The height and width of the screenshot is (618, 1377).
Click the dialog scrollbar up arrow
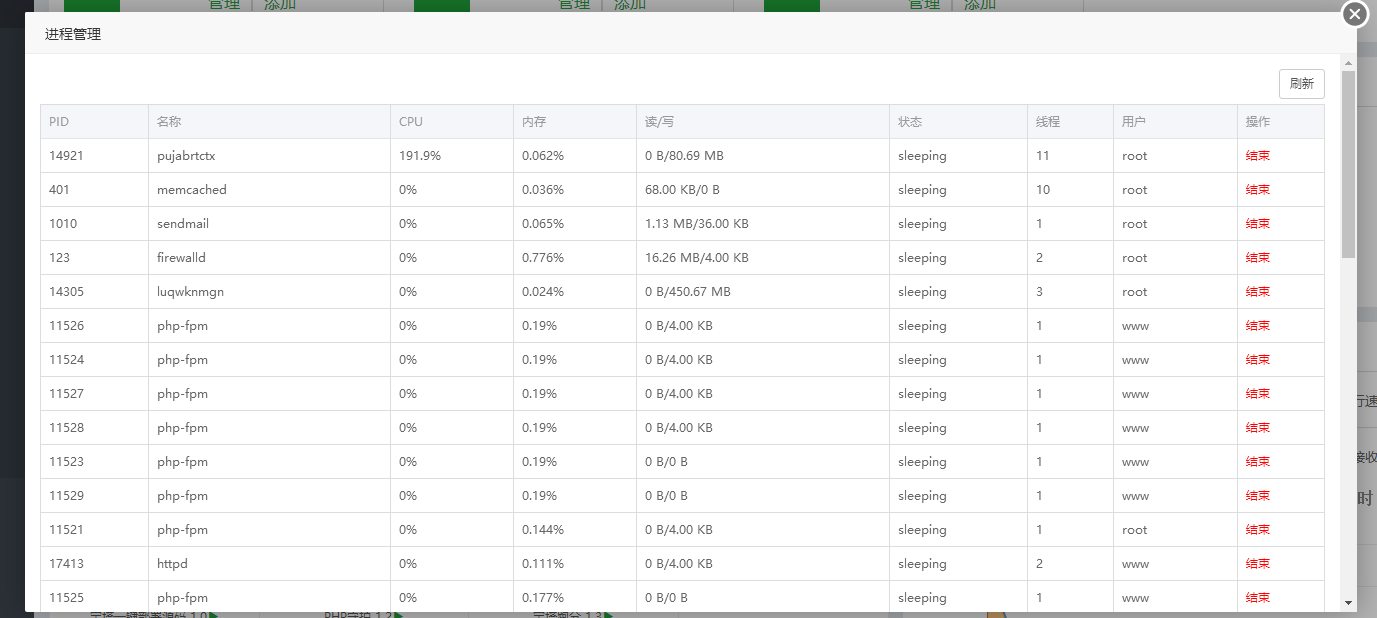1349,62
